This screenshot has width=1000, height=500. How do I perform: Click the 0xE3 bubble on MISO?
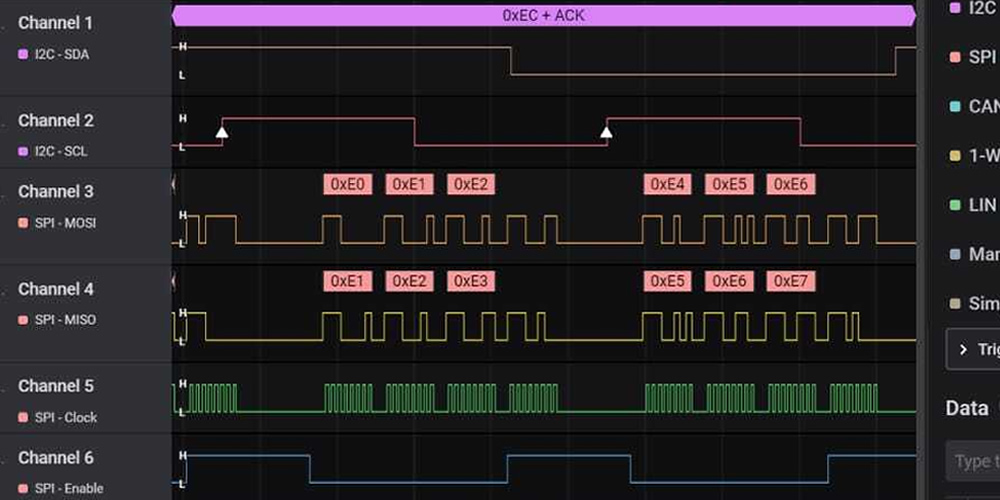[x=471, y=281]
